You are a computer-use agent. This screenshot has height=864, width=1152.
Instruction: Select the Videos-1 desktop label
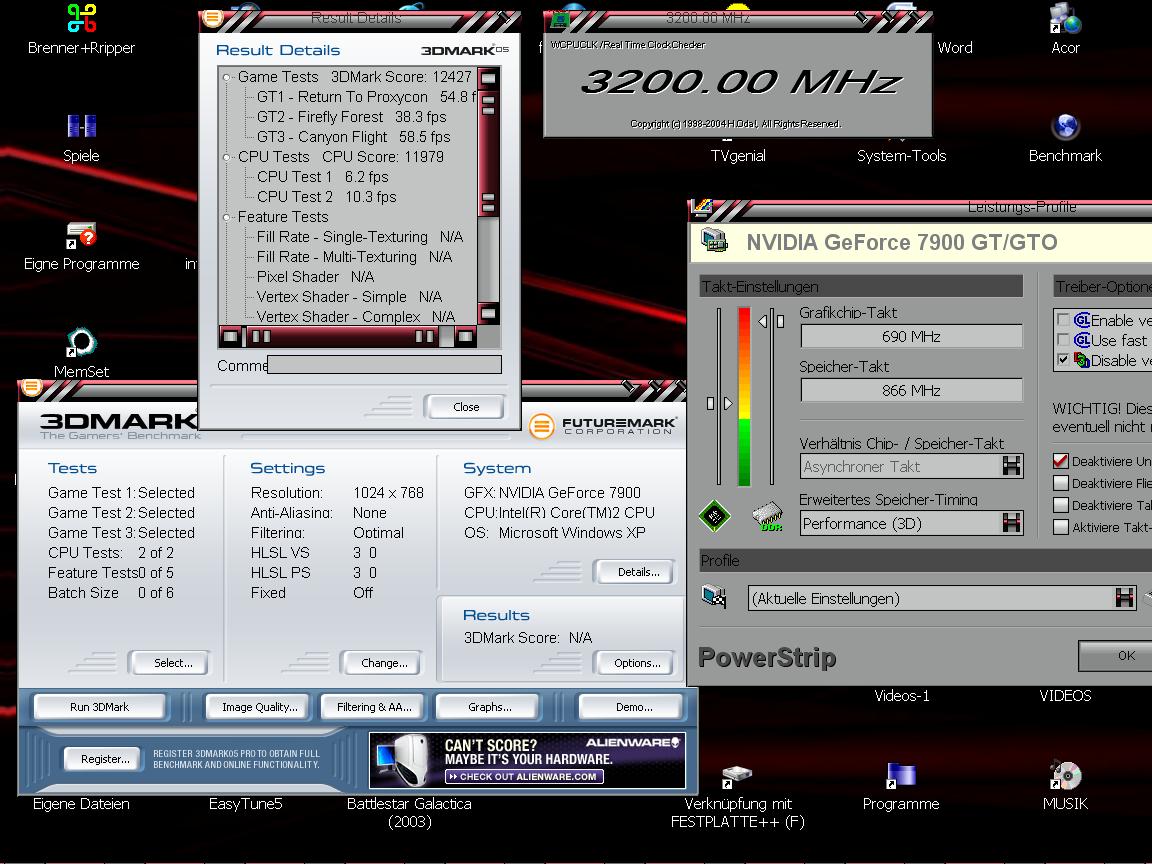pos(901,695)
